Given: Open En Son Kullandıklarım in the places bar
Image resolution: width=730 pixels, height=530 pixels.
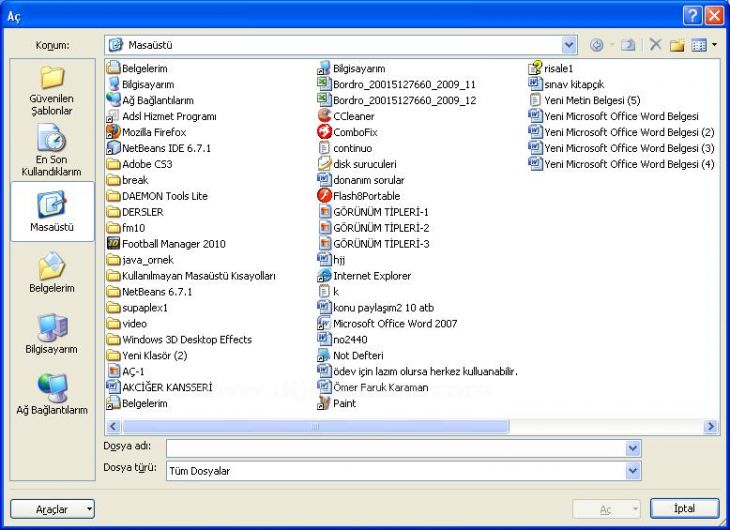Looking at the screenshot, I should [x=52, y=150].
